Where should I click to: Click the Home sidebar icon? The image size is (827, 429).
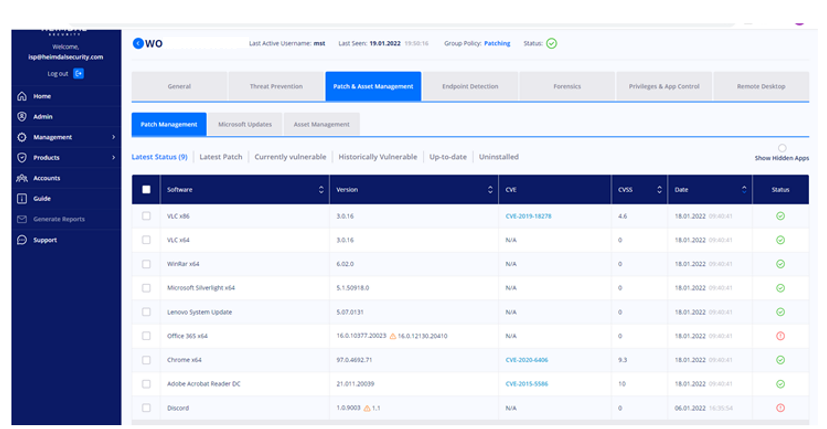pyautogui.click(x=22, y=96)
